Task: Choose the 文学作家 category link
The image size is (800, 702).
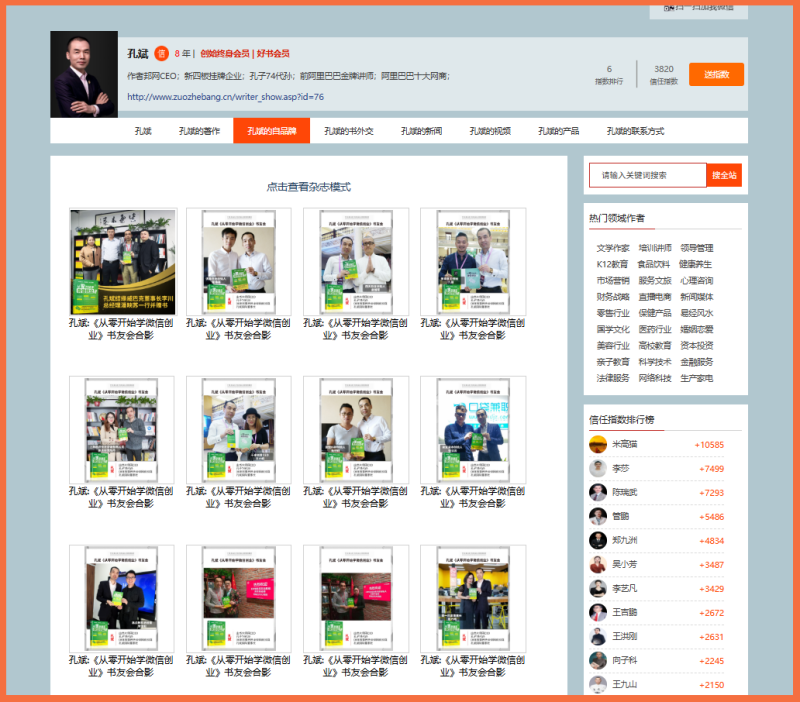Action: pos(613,248)
